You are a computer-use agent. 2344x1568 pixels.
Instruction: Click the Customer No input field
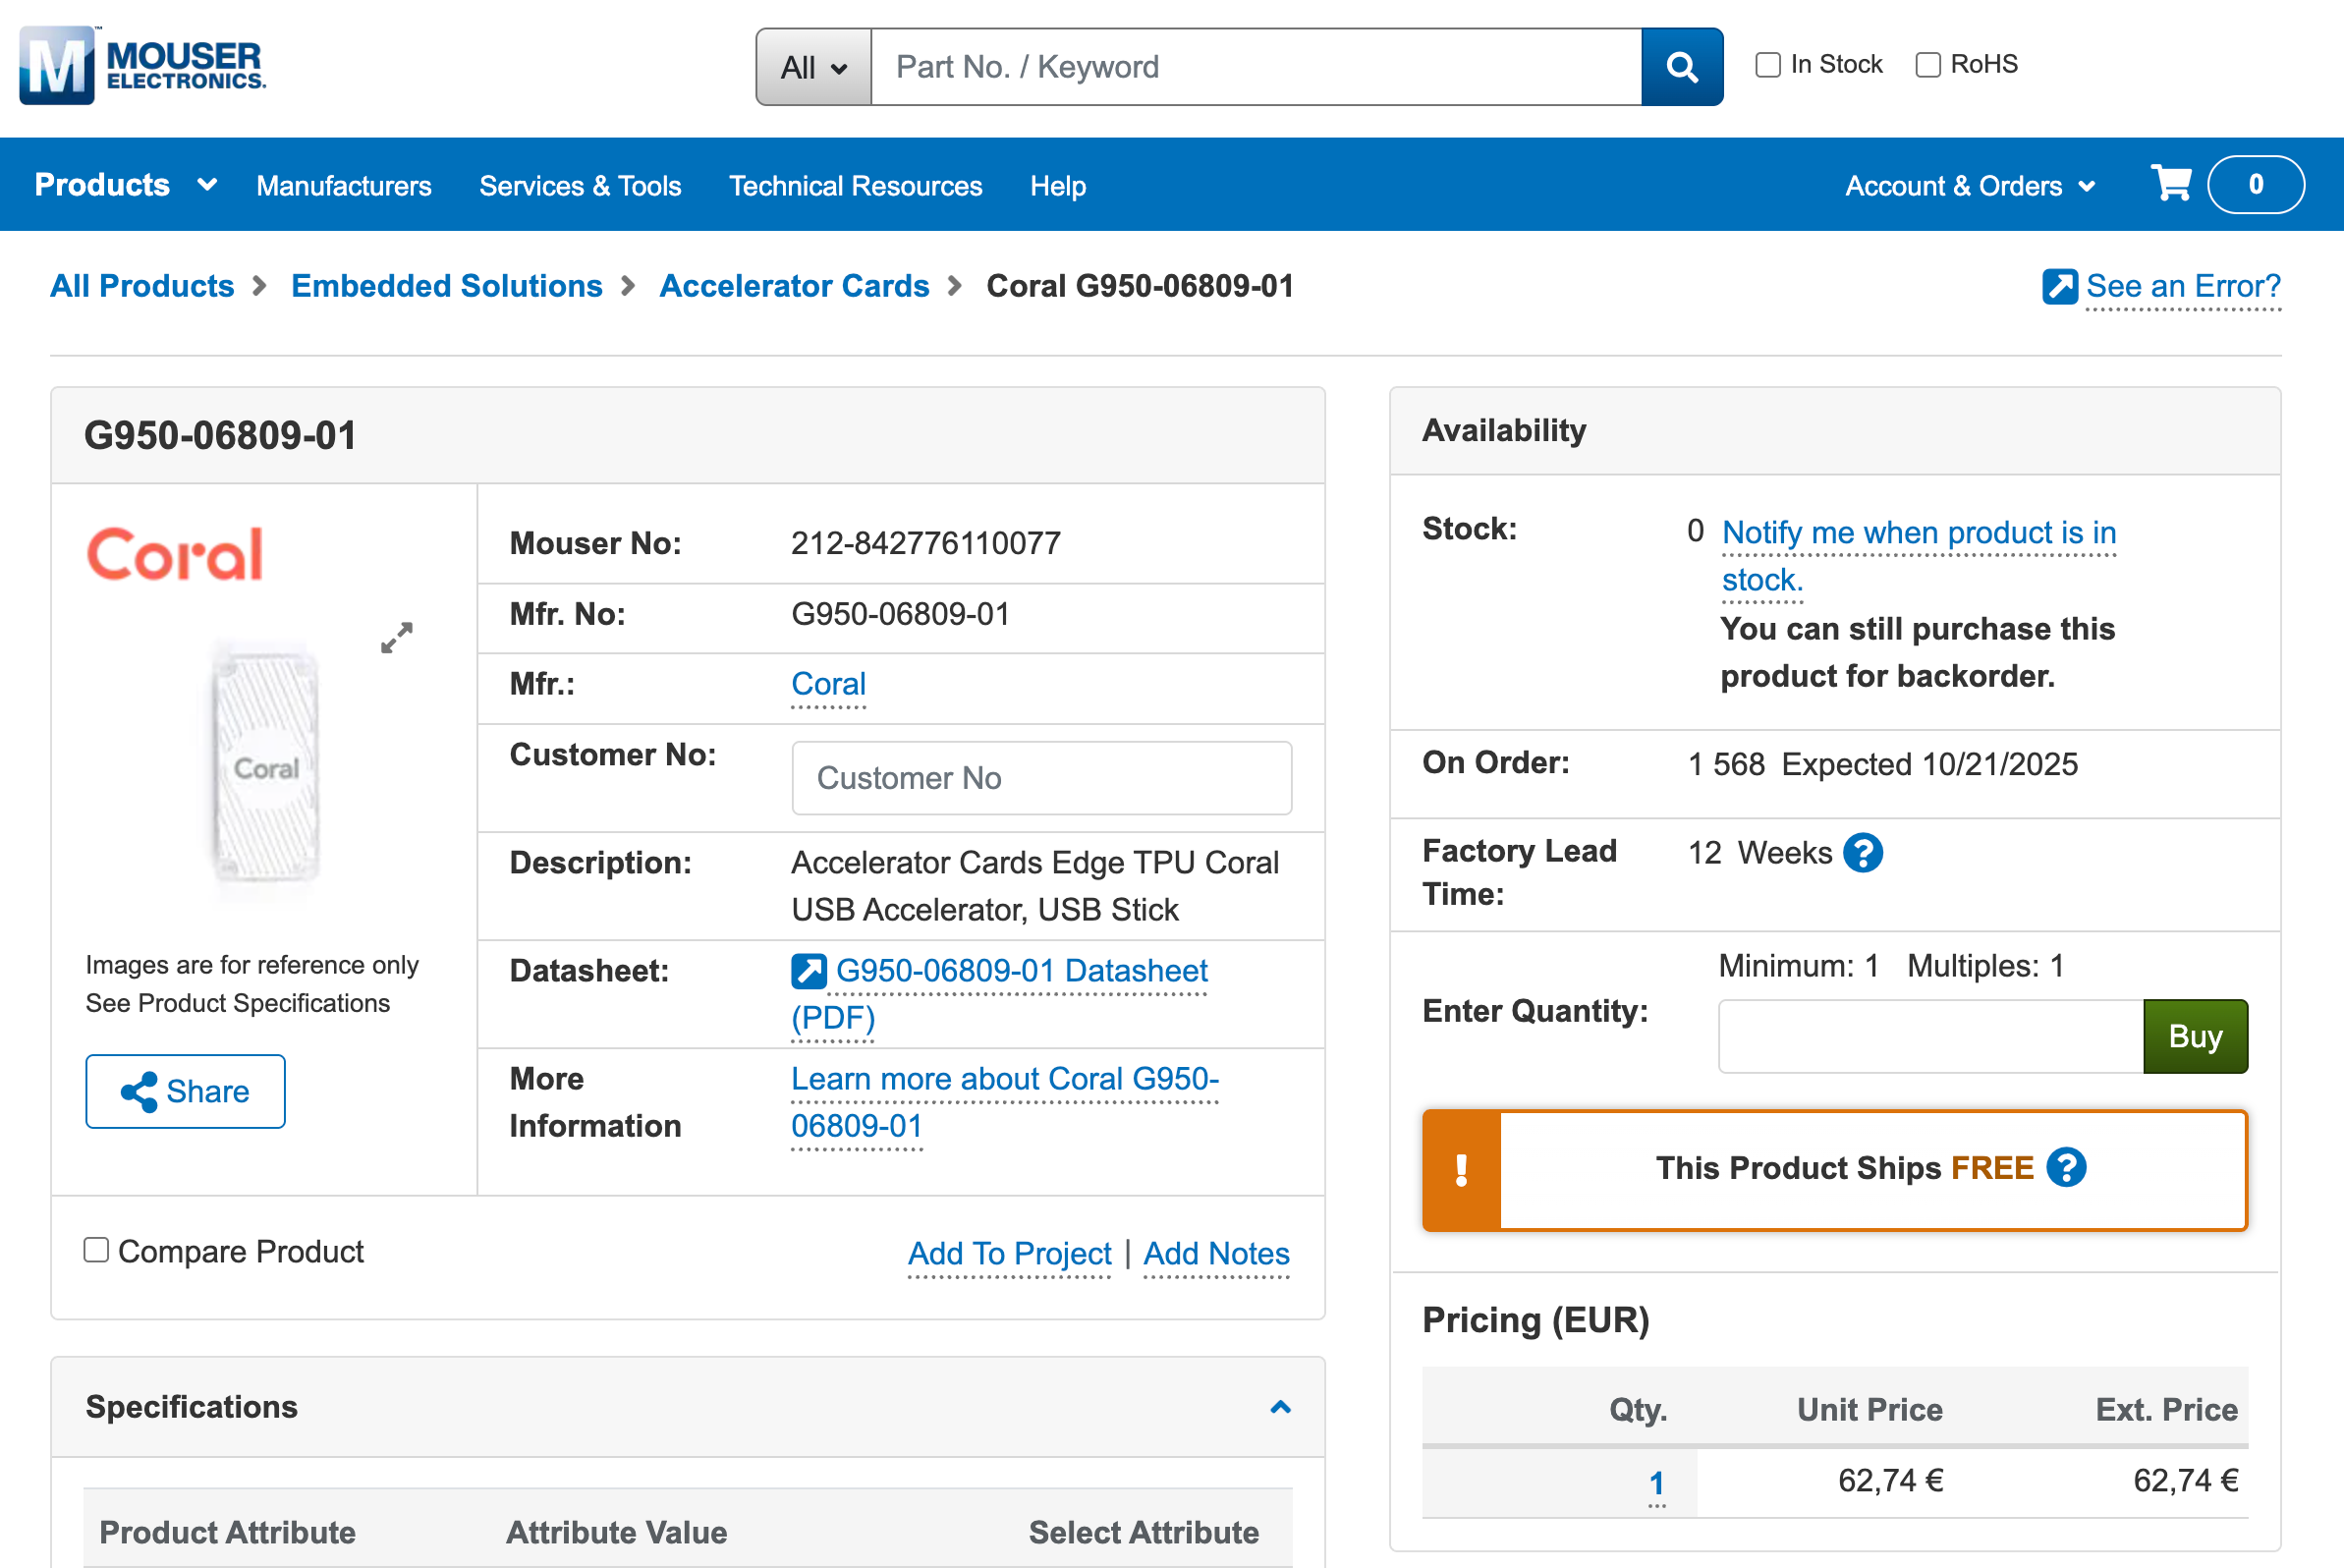click(1041, 778)
